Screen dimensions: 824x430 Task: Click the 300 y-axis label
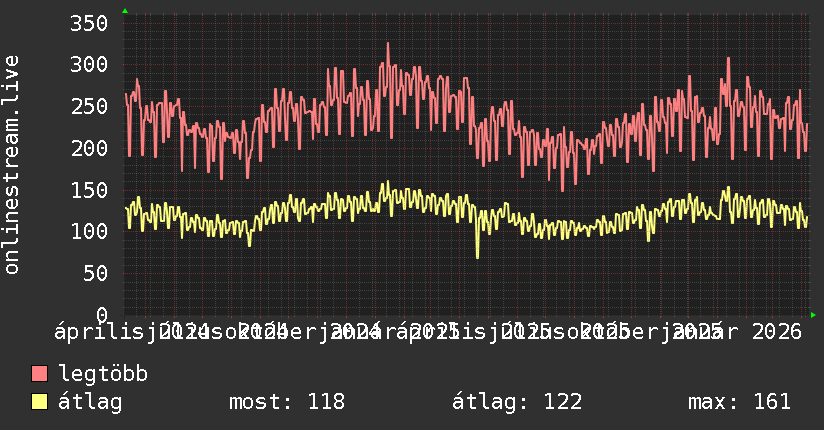[x=89, y=65]
